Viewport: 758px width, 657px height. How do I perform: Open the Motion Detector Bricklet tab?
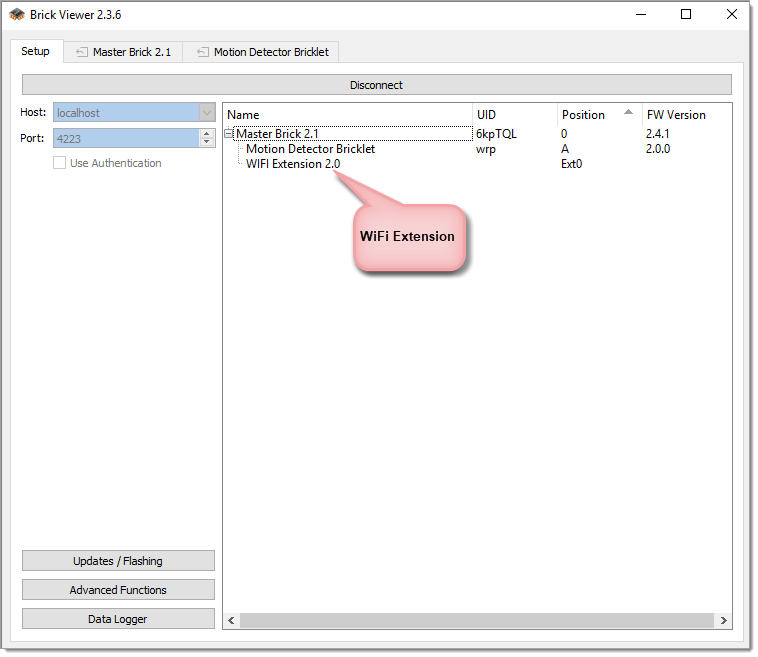[x=261, y=52]
